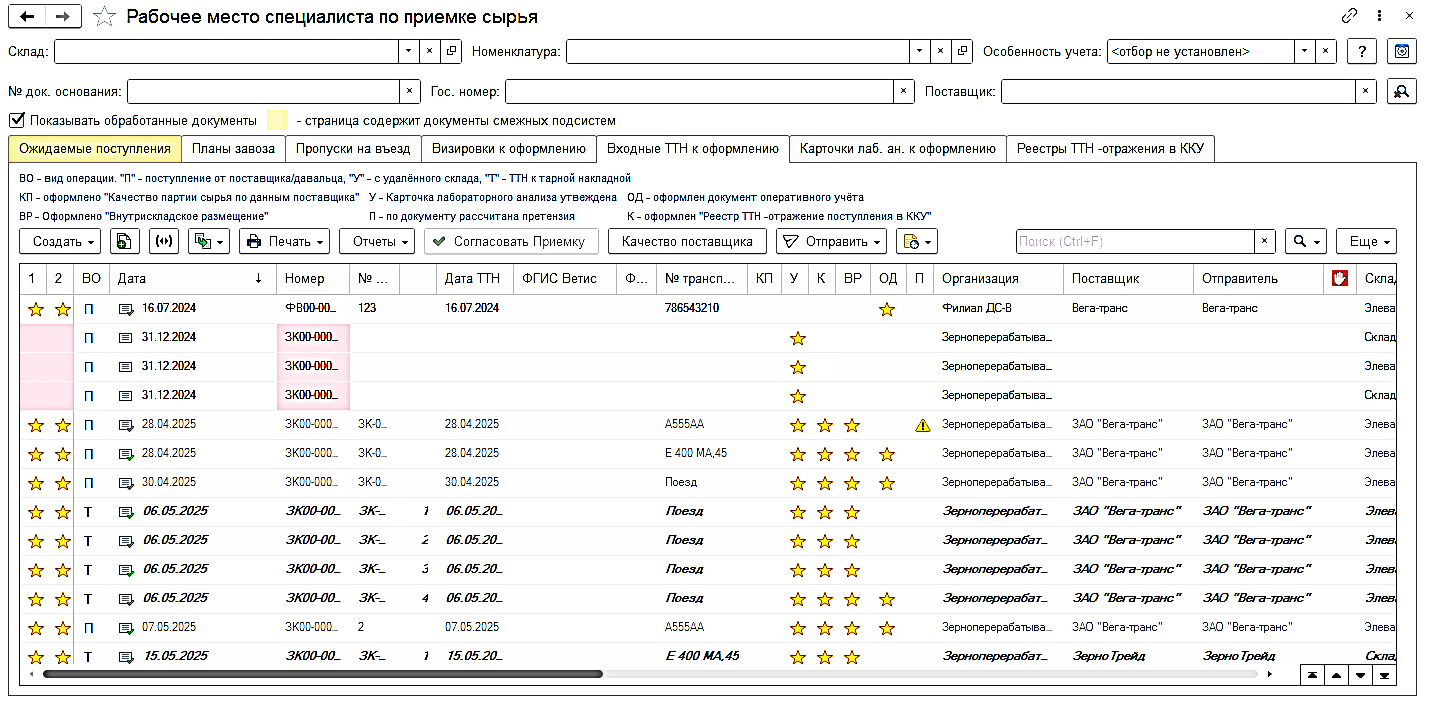Click the document icon in the 30.04.2025 row
Image resolution: width=1431 pixels, height=706 pixels.
tap(126, 483)
